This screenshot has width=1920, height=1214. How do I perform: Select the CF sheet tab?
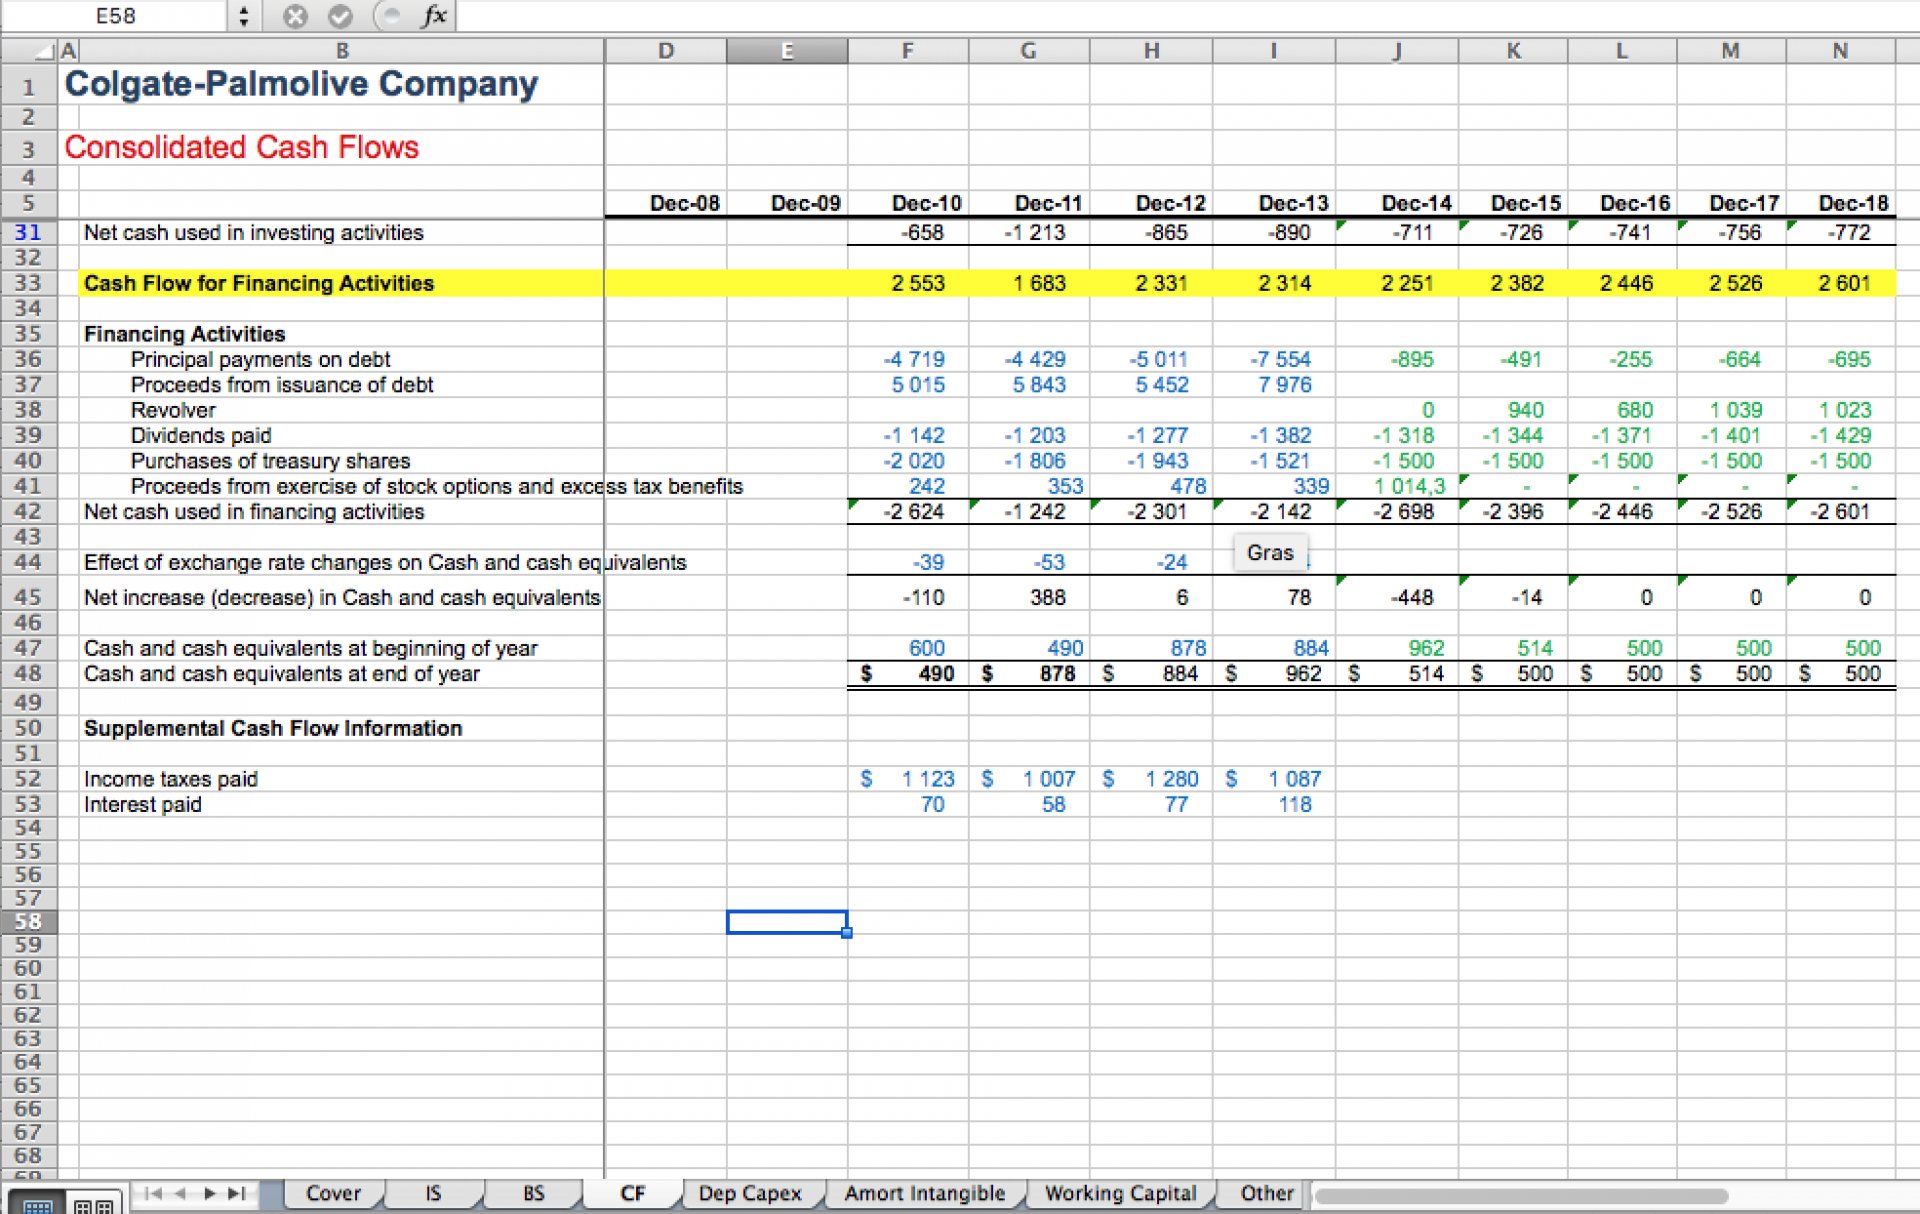[632, 1193]
